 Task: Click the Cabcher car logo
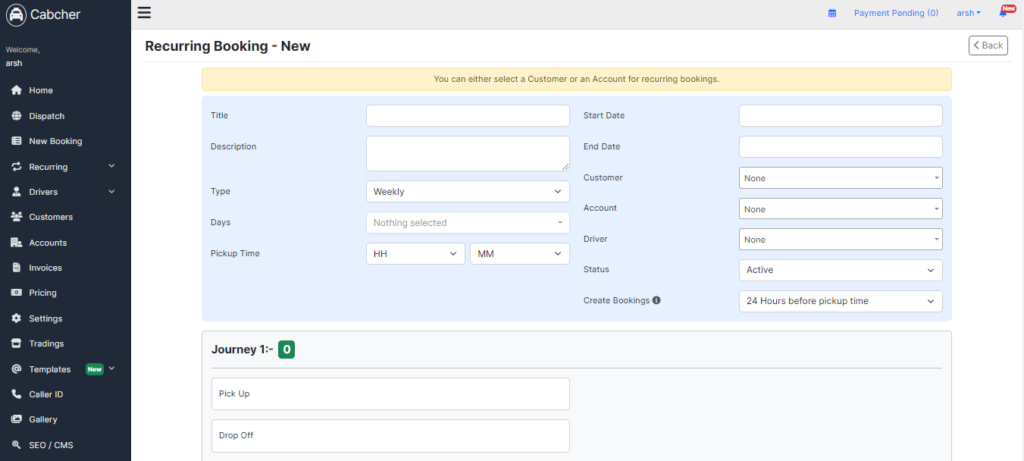[16, 14]
